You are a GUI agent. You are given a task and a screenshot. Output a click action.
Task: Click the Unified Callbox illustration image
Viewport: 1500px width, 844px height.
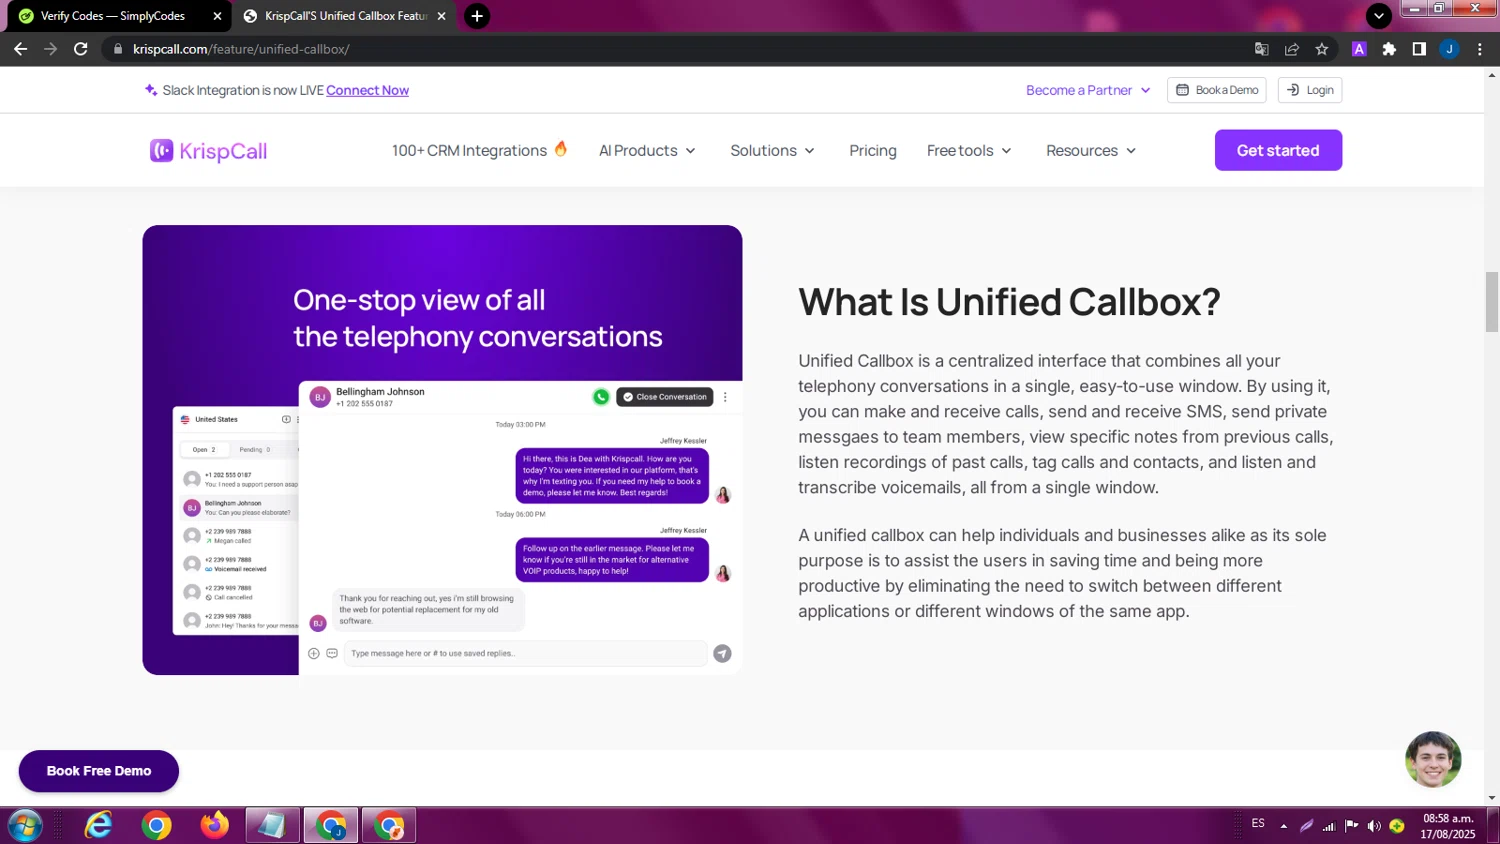pyautogui.click(x=442, y=450)
